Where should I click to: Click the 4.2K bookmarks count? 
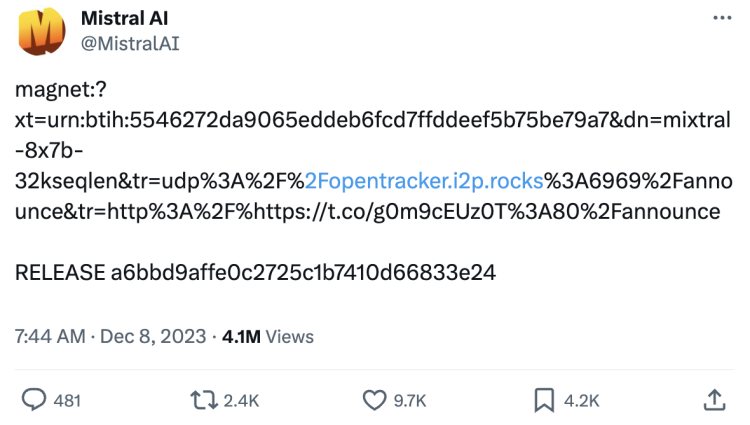pyautogui.click(x=581, y=400)
